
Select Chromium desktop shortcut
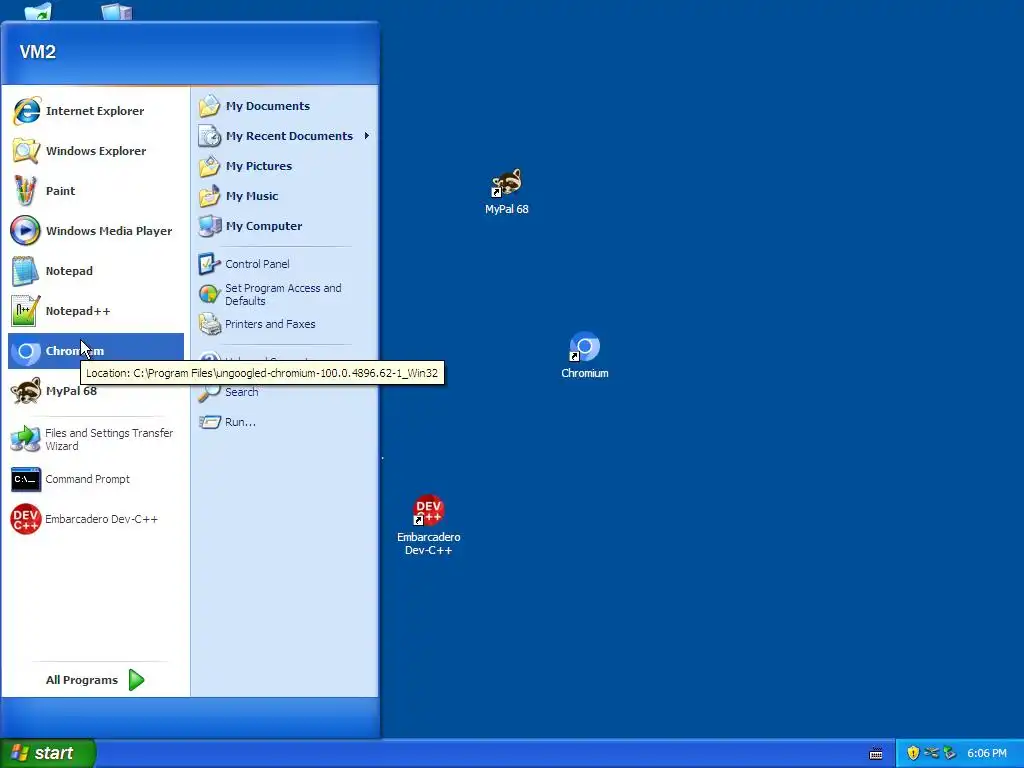pyautogui.click(x=584, y=356)
